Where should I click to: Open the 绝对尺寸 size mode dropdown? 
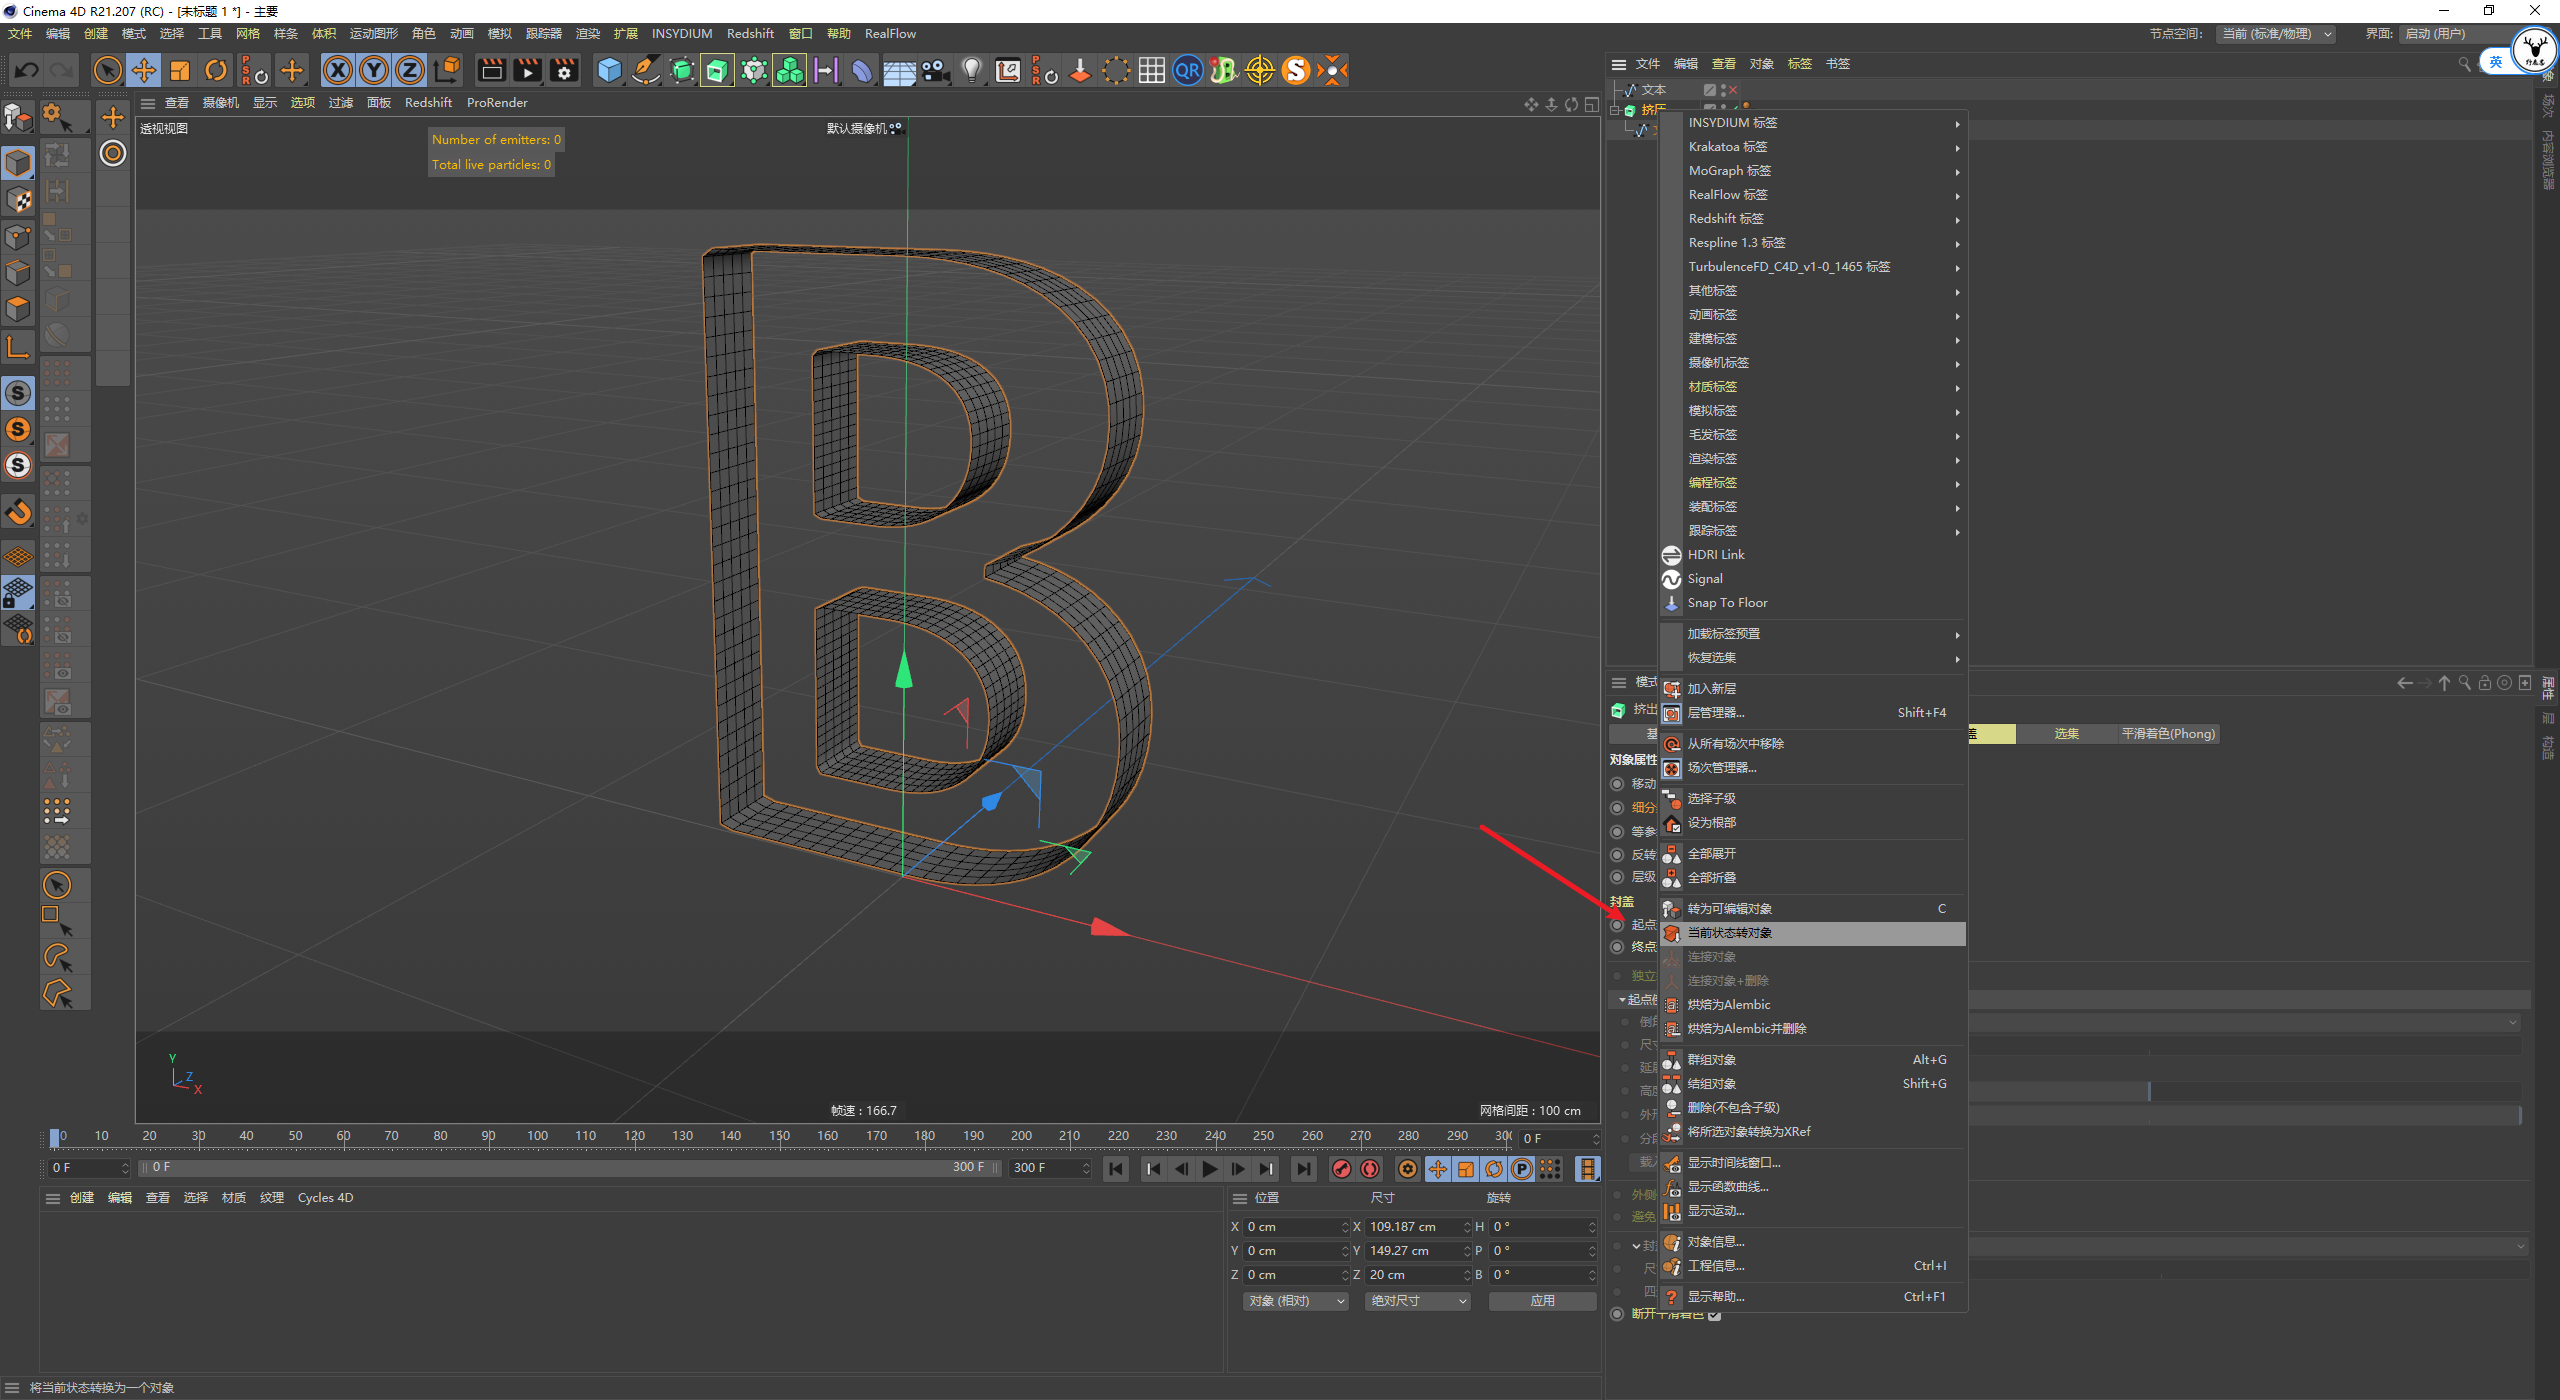pos(1417,1301)
